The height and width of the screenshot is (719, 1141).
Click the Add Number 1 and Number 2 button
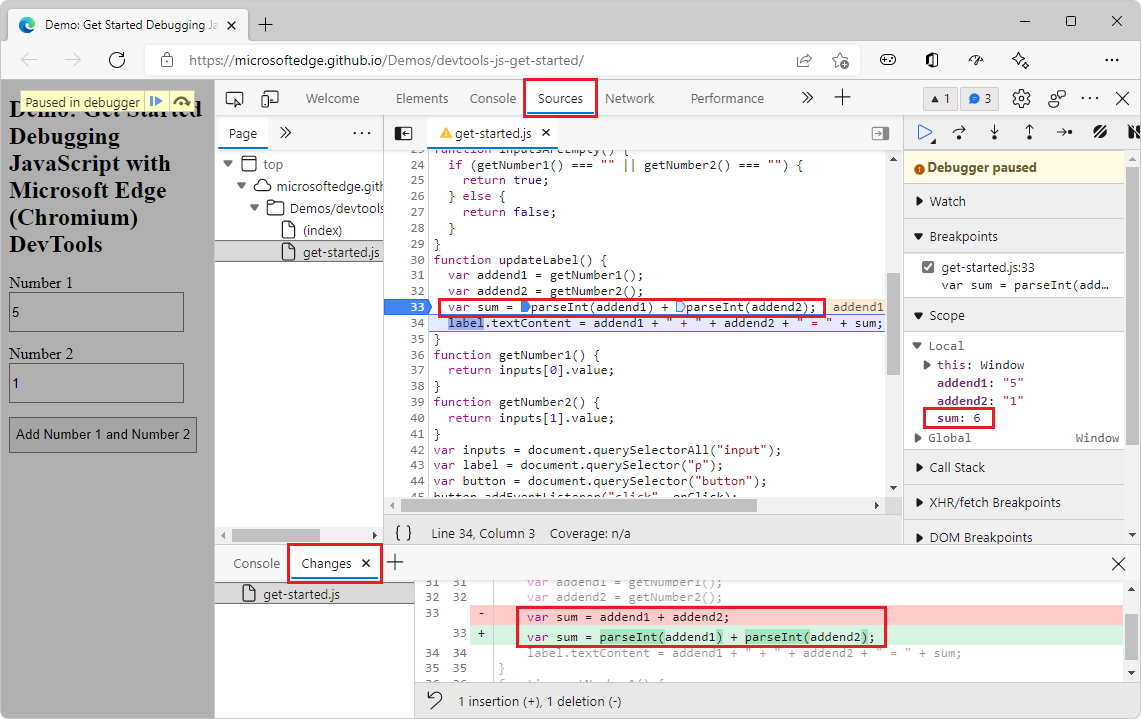click(x=102, y=434)
